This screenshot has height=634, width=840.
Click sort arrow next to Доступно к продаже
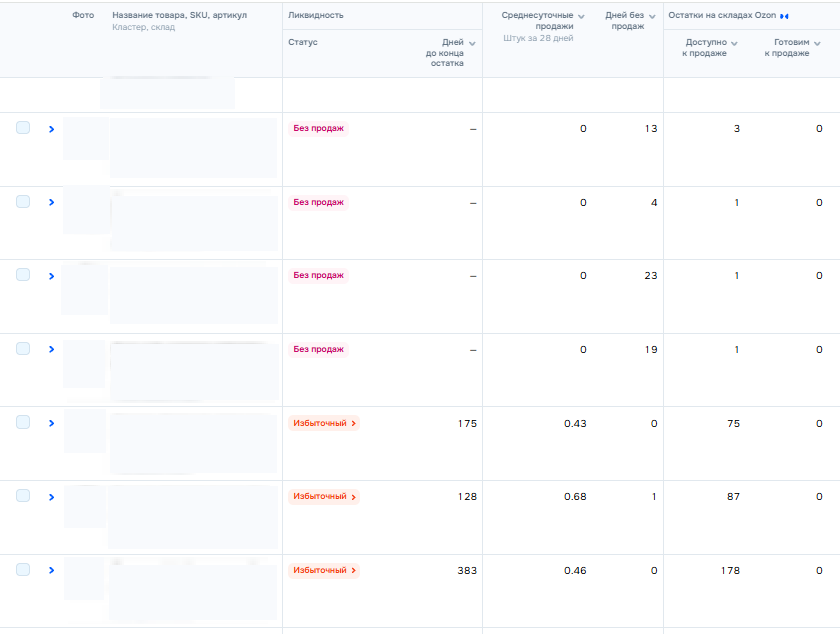point(734,43)
